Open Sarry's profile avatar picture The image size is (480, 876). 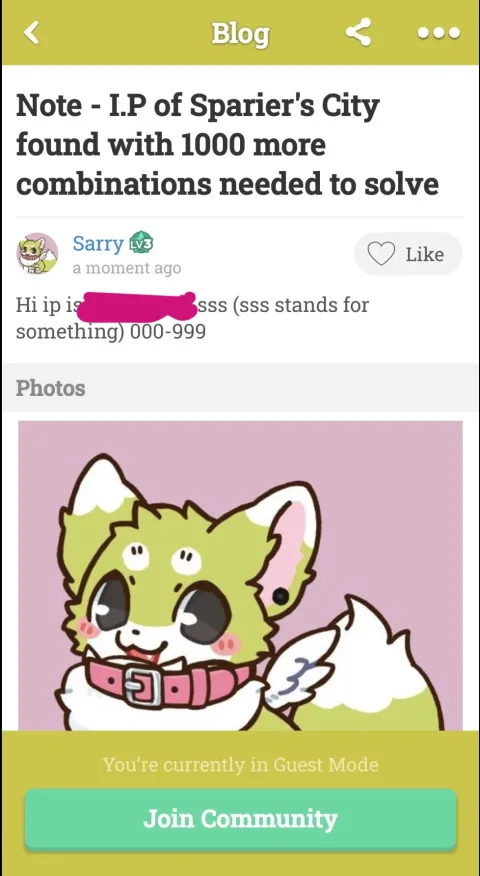pyautogui.click(x=37, y=254)
